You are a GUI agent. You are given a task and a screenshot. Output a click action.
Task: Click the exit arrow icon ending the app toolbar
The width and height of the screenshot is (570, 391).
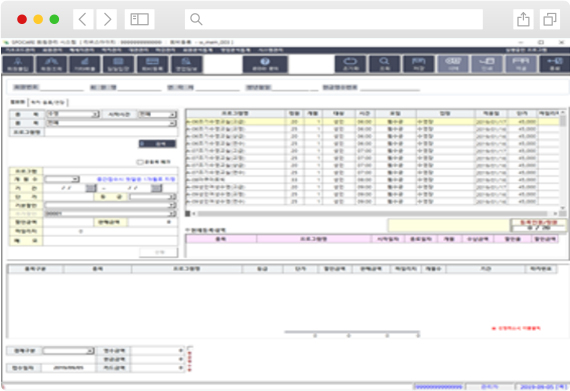point(554,64)
